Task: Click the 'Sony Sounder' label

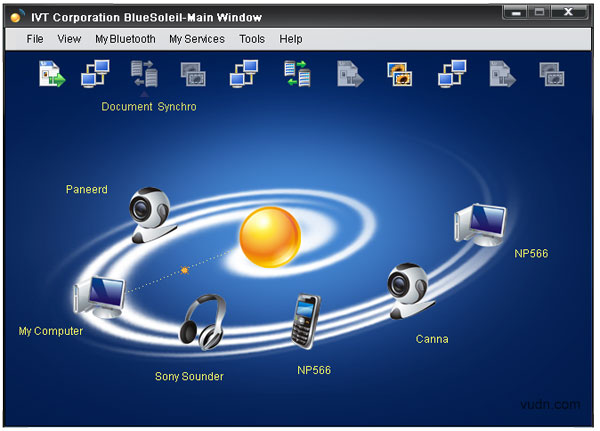Action: (189, 376)
